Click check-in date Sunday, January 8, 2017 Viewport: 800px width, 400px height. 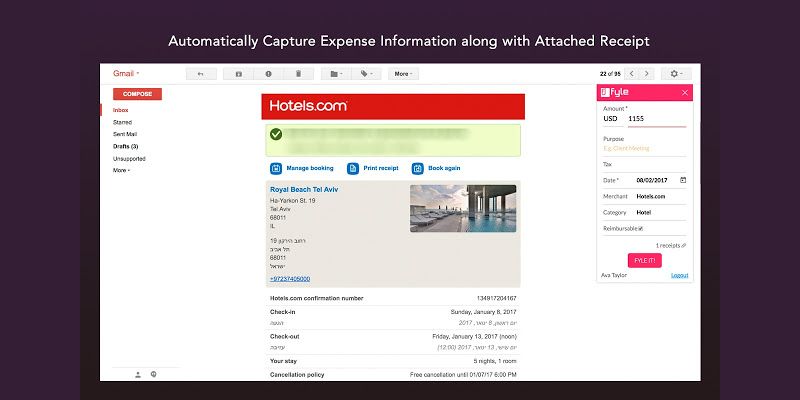tap(484, 312)
